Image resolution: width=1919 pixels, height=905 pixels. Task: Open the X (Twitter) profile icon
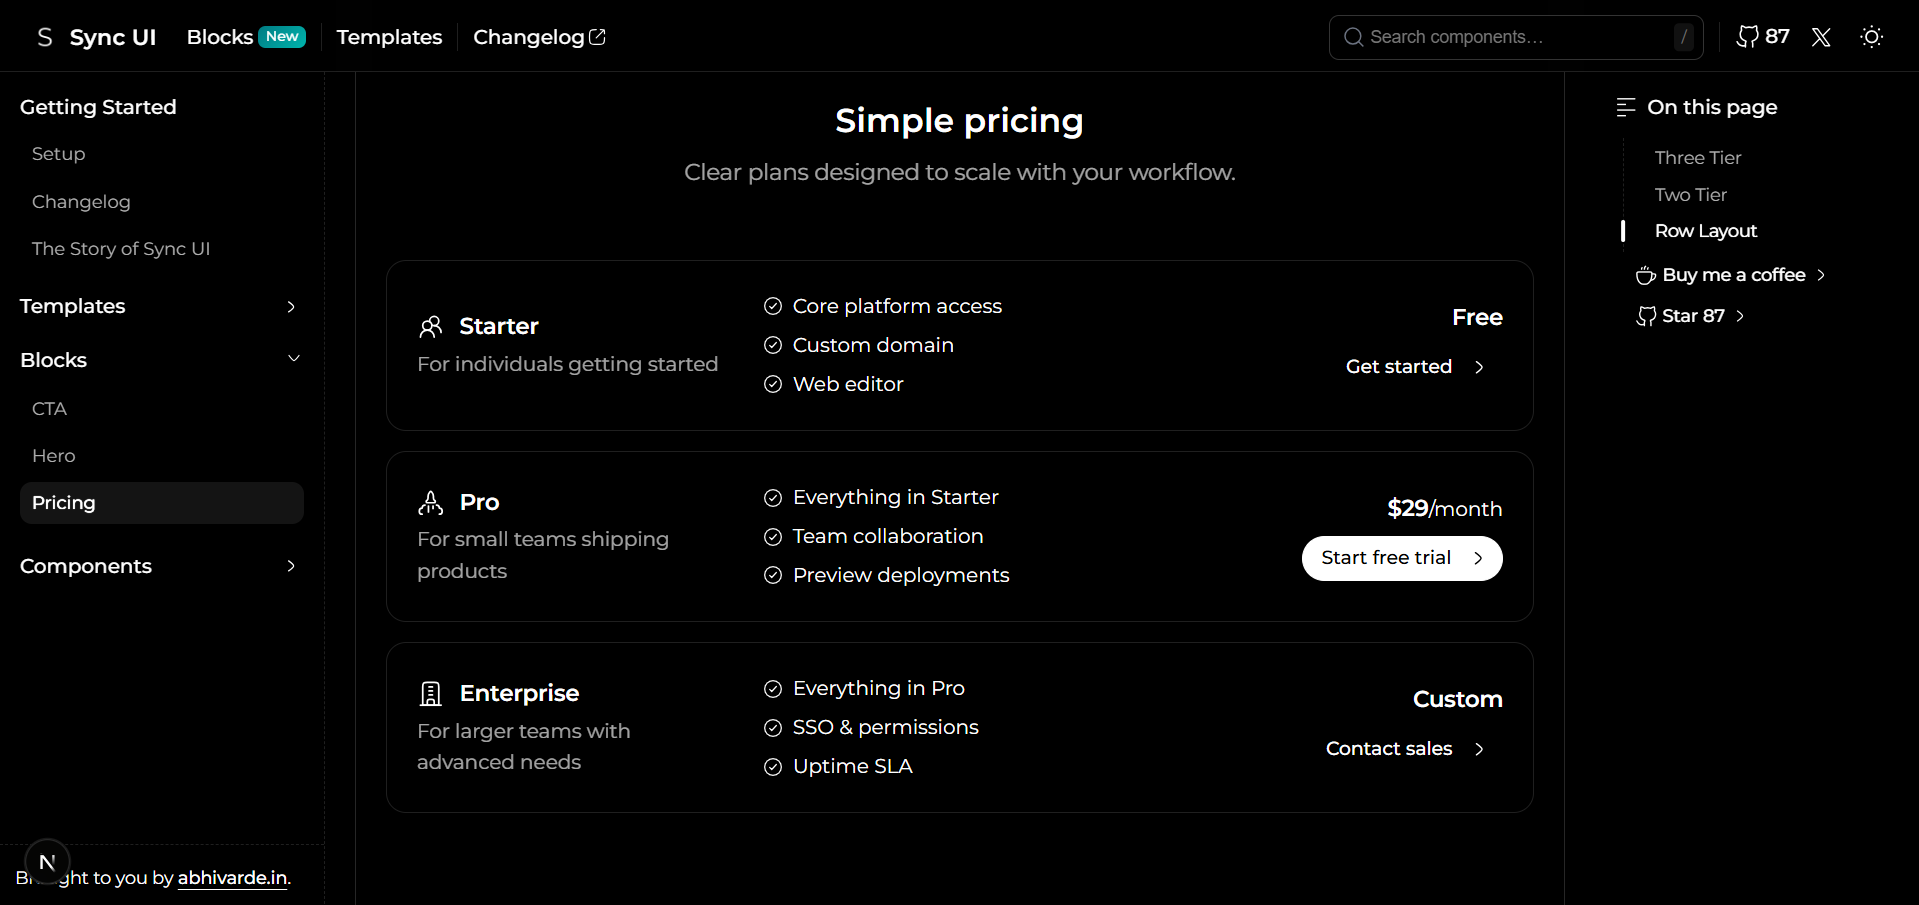click(x=1821, y=37)
